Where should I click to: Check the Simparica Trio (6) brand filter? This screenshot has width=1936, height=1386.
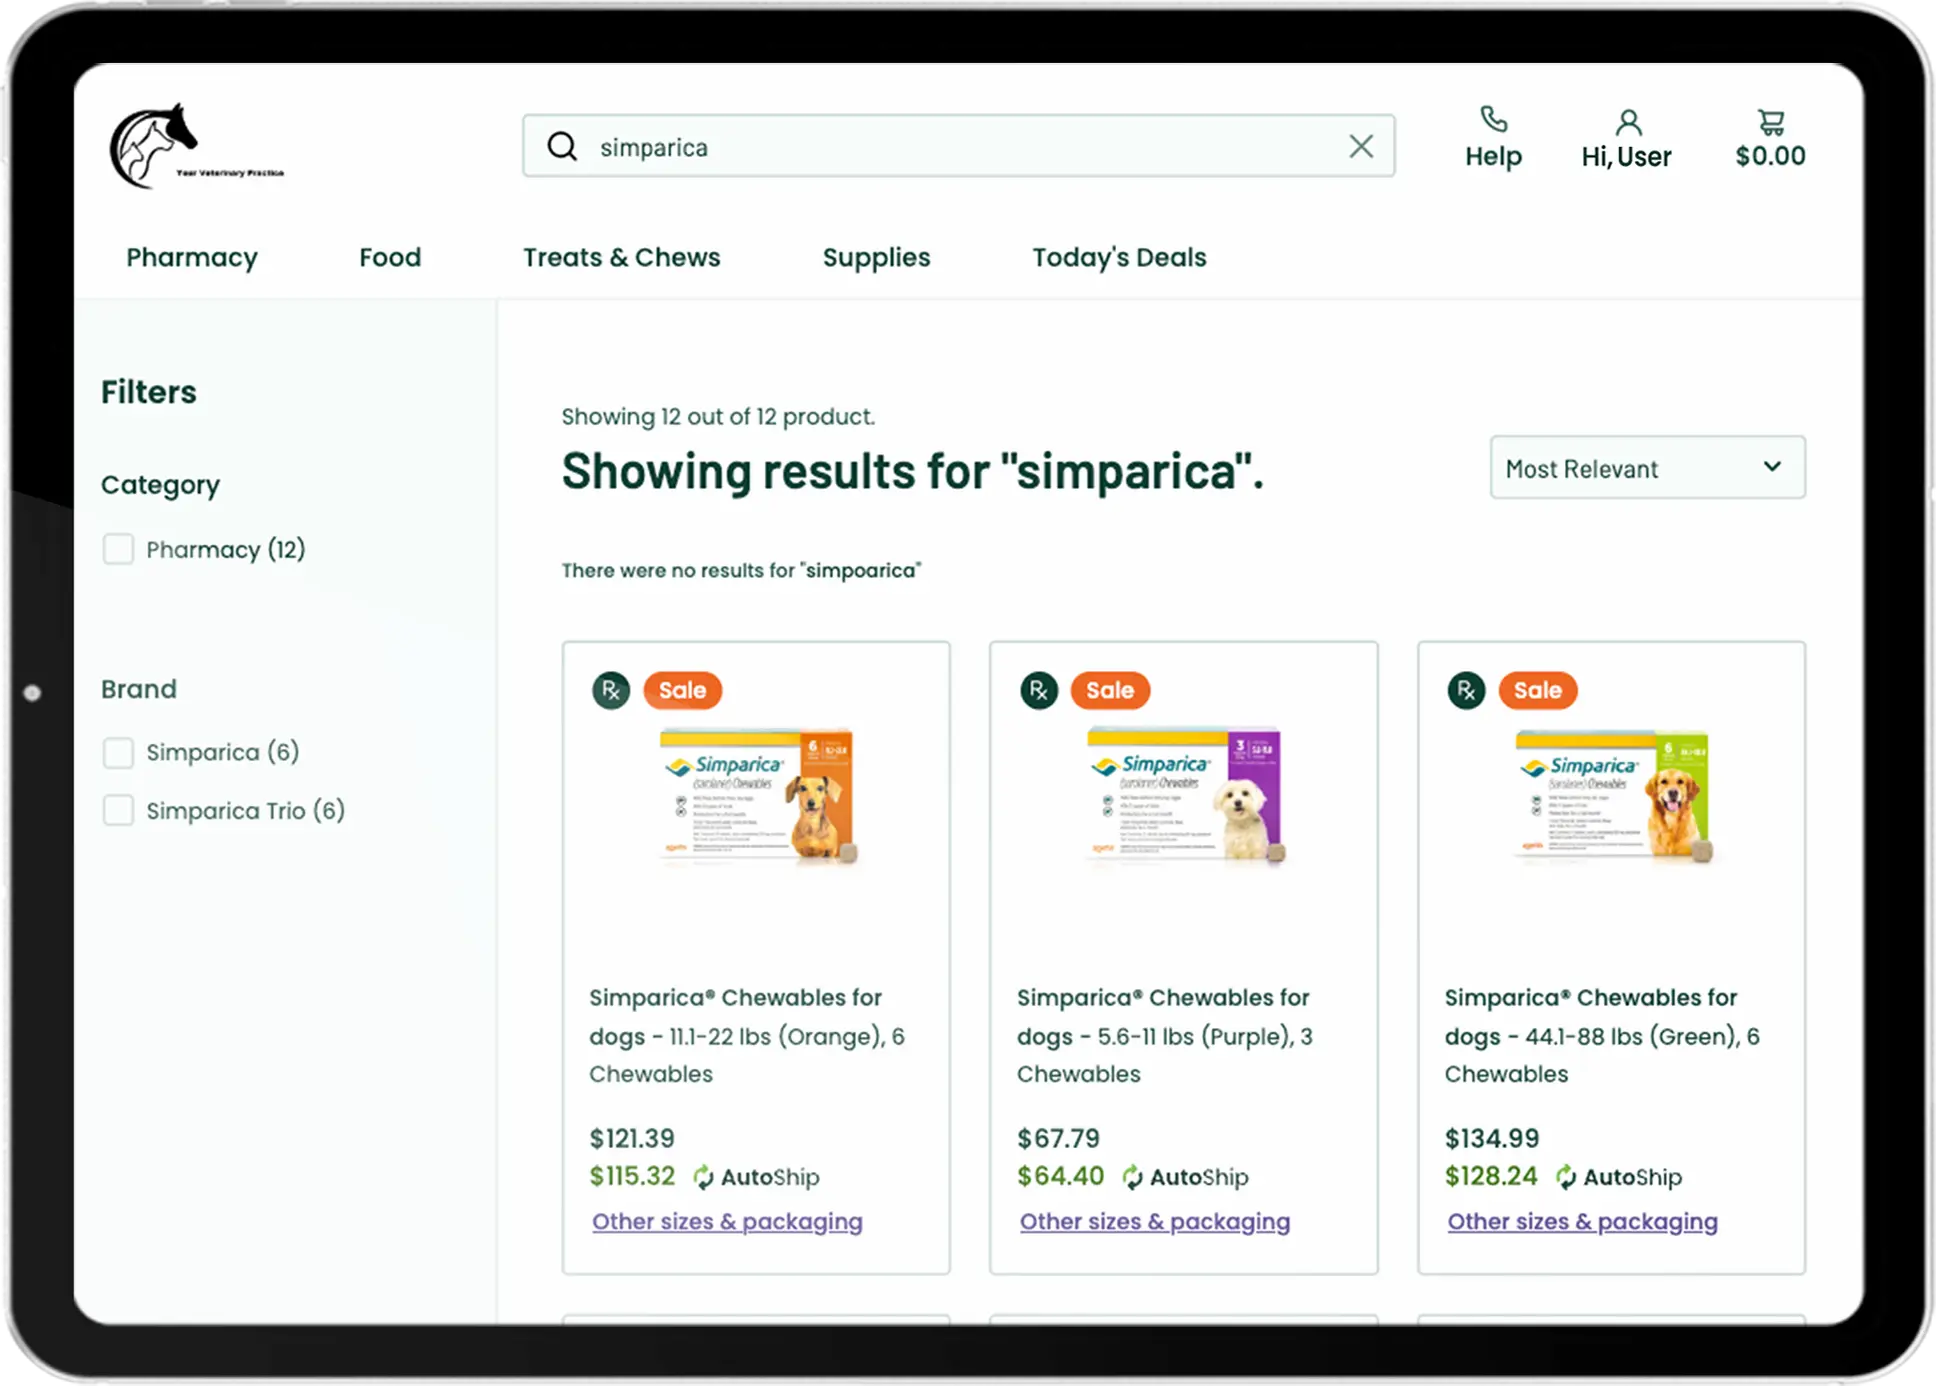(118, 810)
